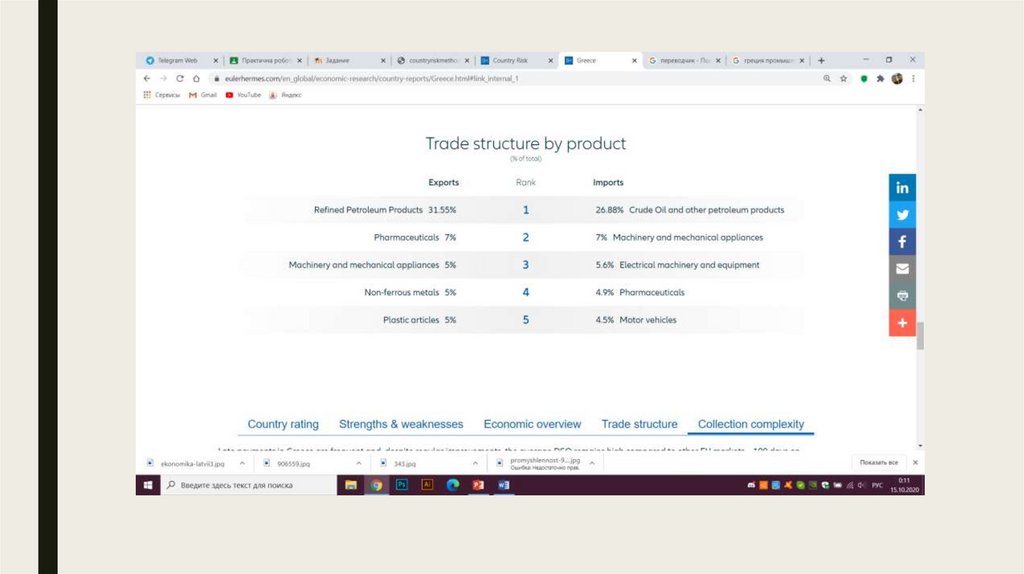This screenshot has height=574, width=1024.
Task: Click the address bar URL
Action: pos(371,78)
